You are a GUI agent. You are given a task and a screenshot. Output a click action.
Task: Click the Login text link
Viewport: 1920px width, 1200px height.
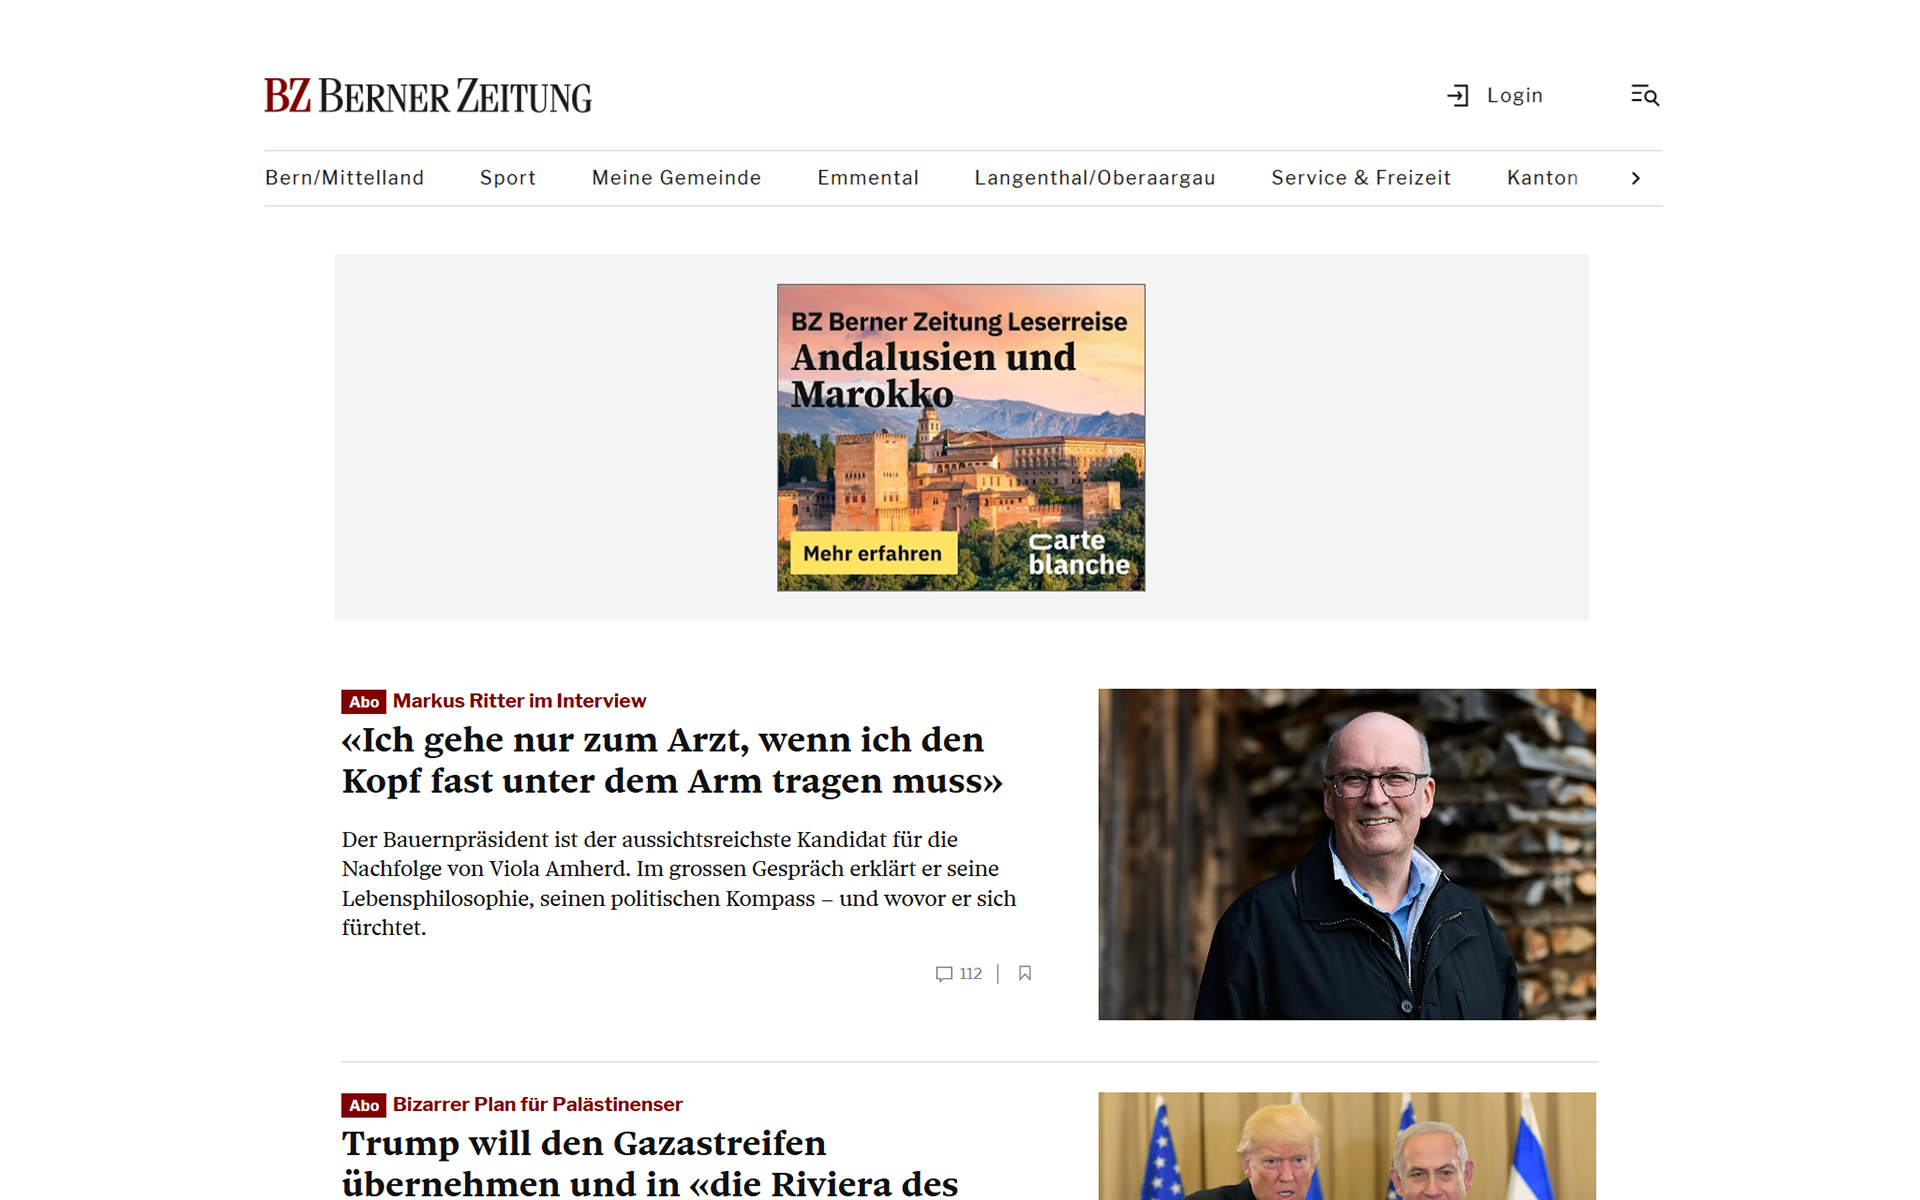1514,96
